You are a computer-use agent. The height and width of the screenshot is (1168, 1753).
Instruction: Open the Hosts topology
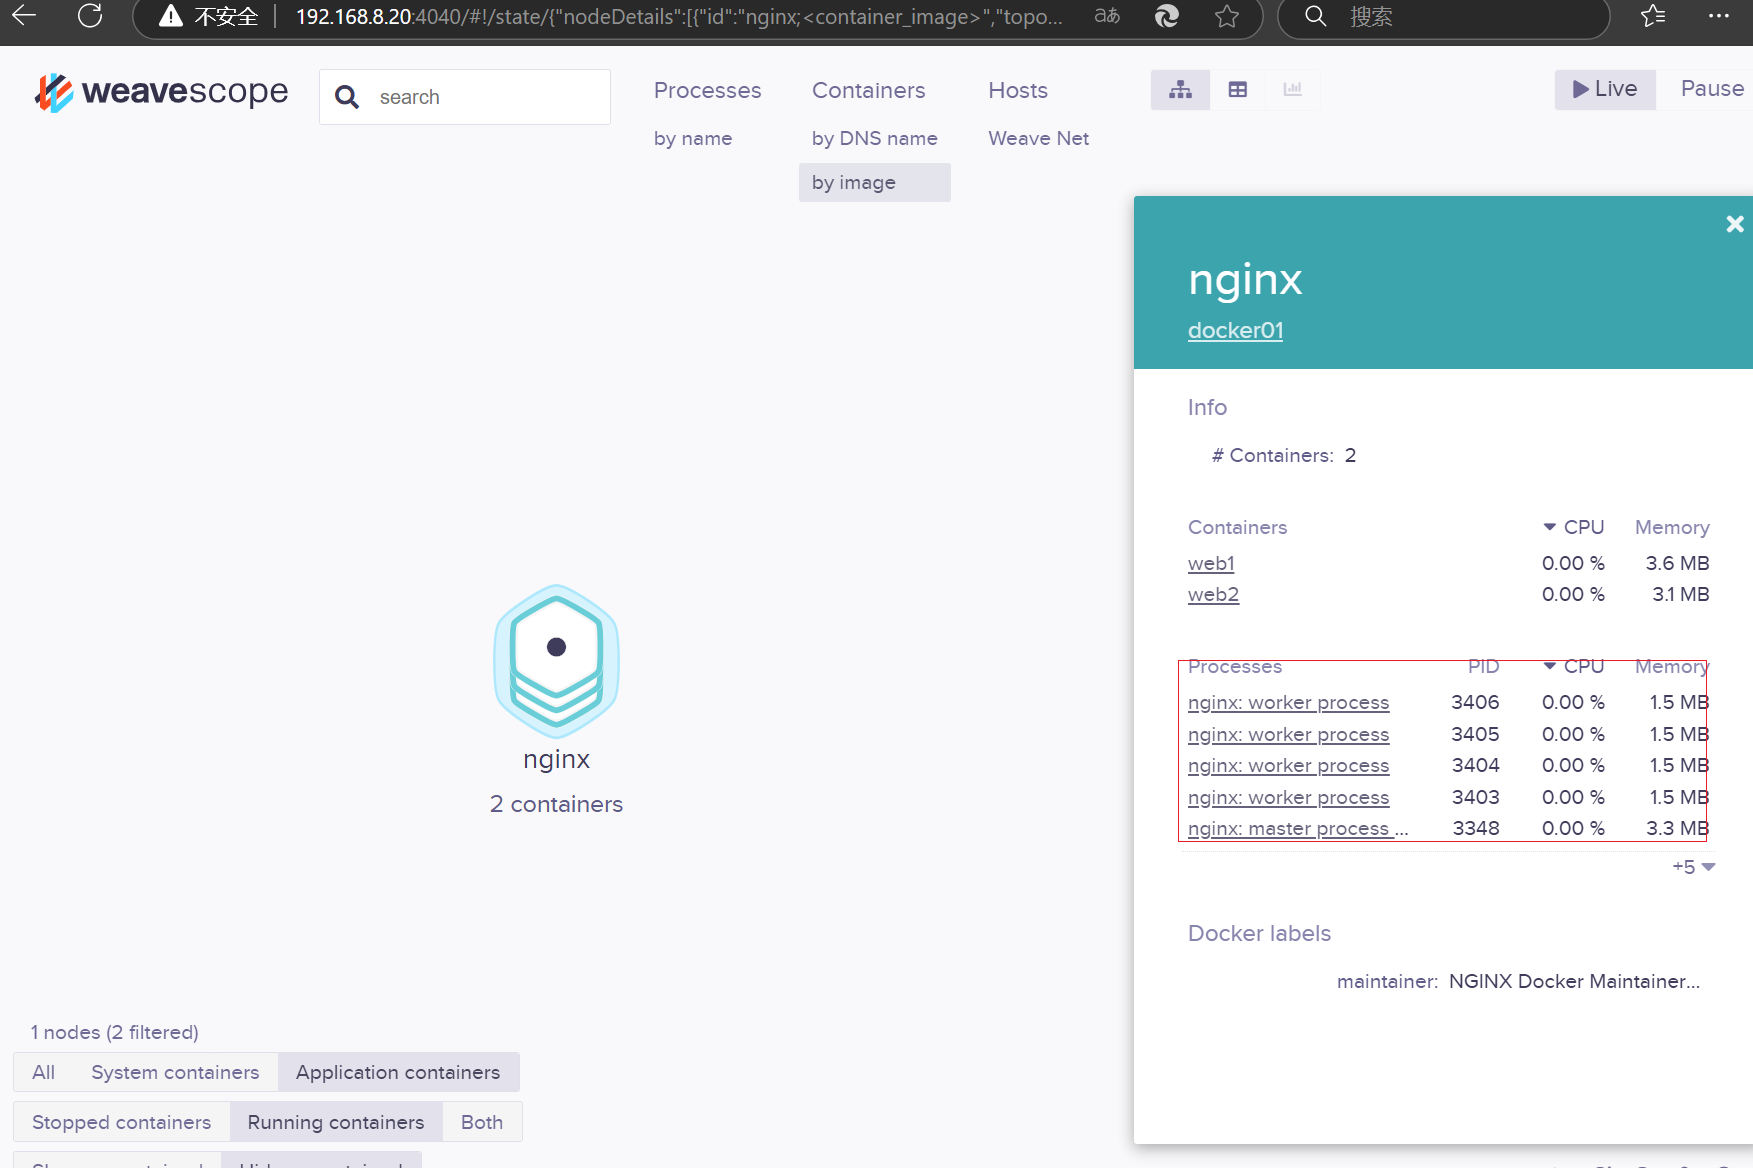click(x=1018, y=90)
